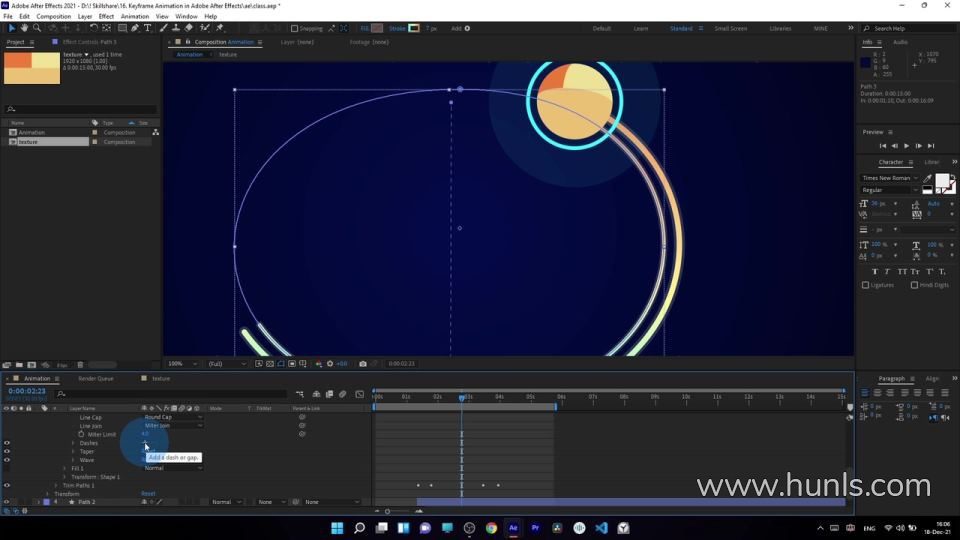960x540 pixels.
Task: Click Reset next to Transform
Action: click(148, 493)
